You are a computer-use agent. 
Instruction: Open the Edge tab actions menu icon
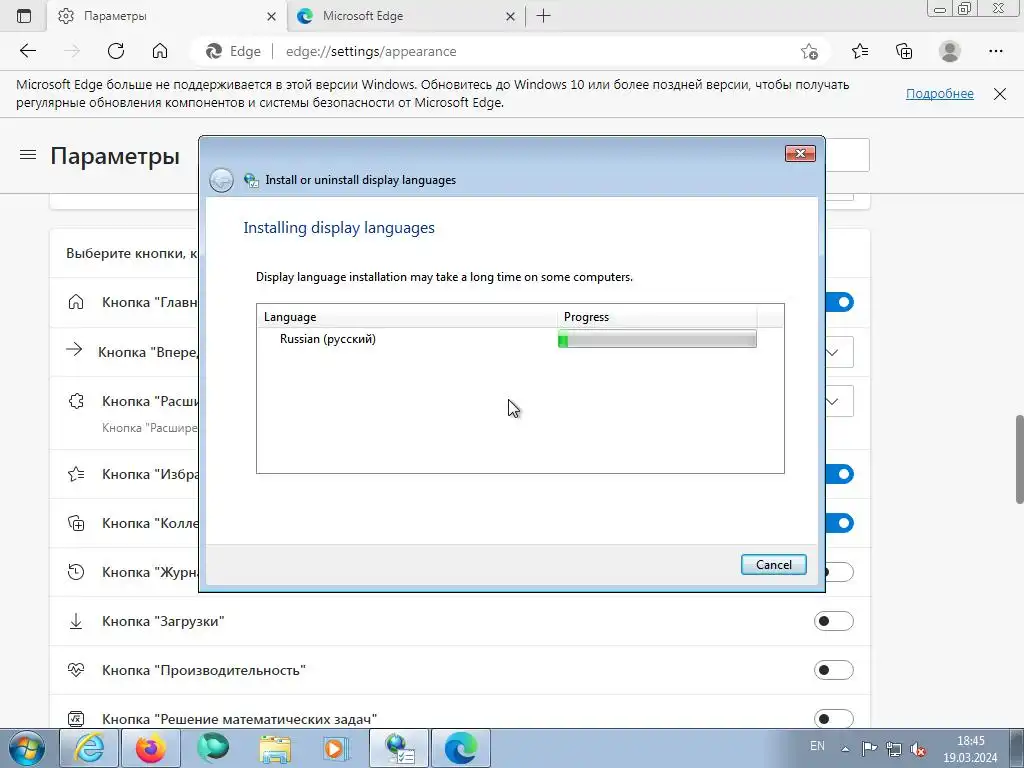click(x=24, y=16)
